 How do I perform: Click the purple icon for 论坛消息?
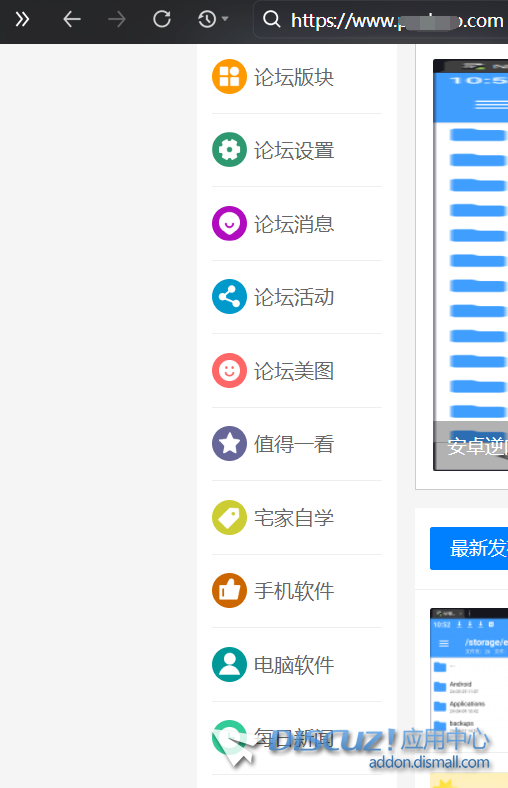(x=229, y=223)
